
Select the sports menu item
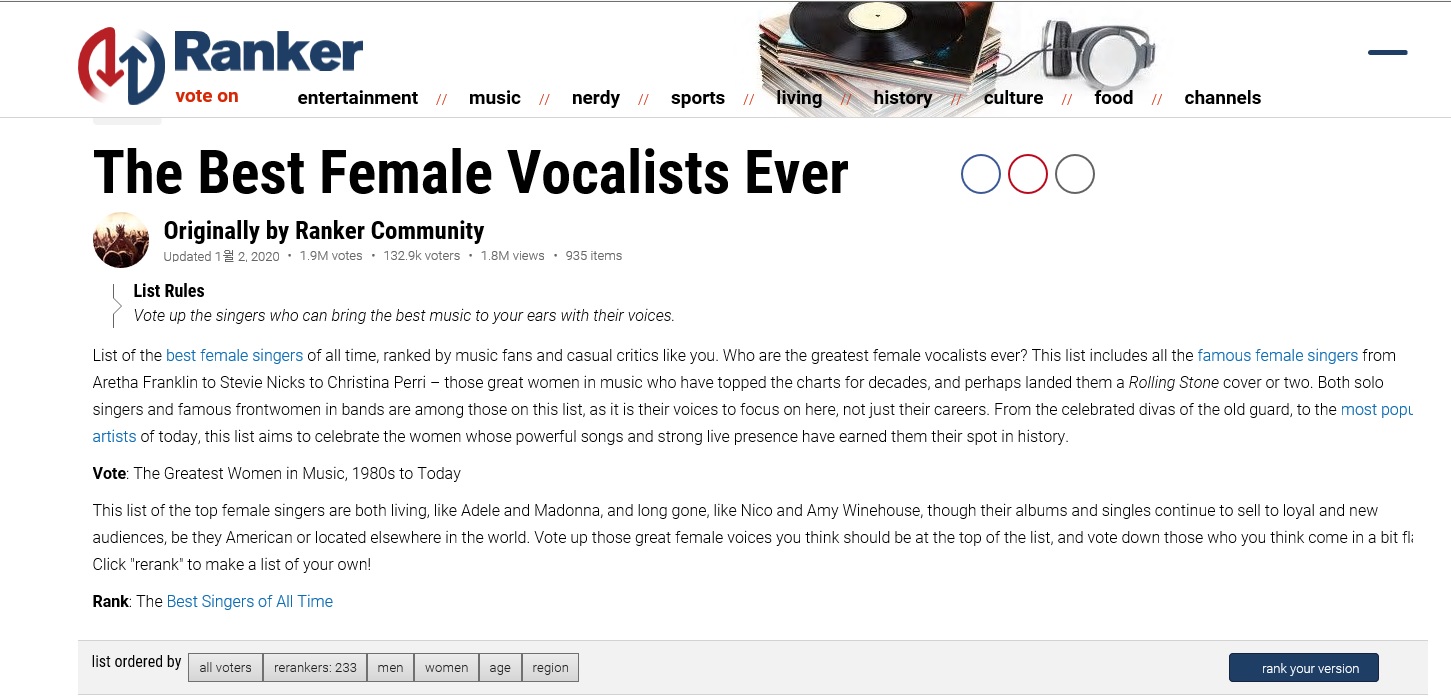(697, 98)
